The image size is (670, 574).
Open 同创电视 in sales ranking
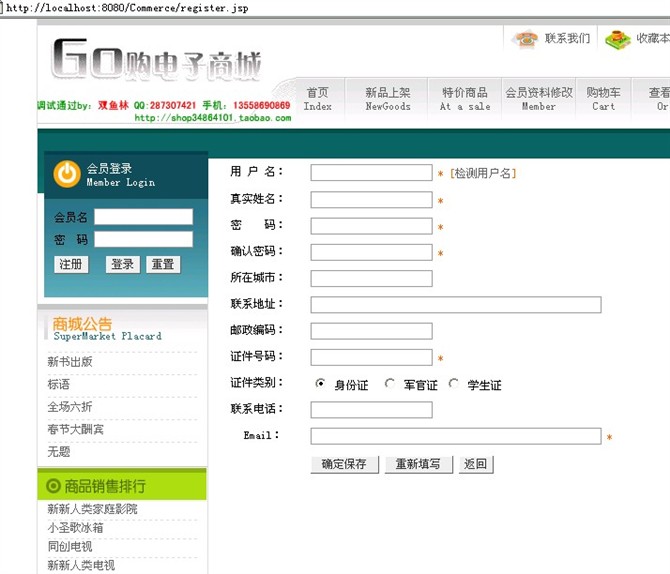[70, 547]
